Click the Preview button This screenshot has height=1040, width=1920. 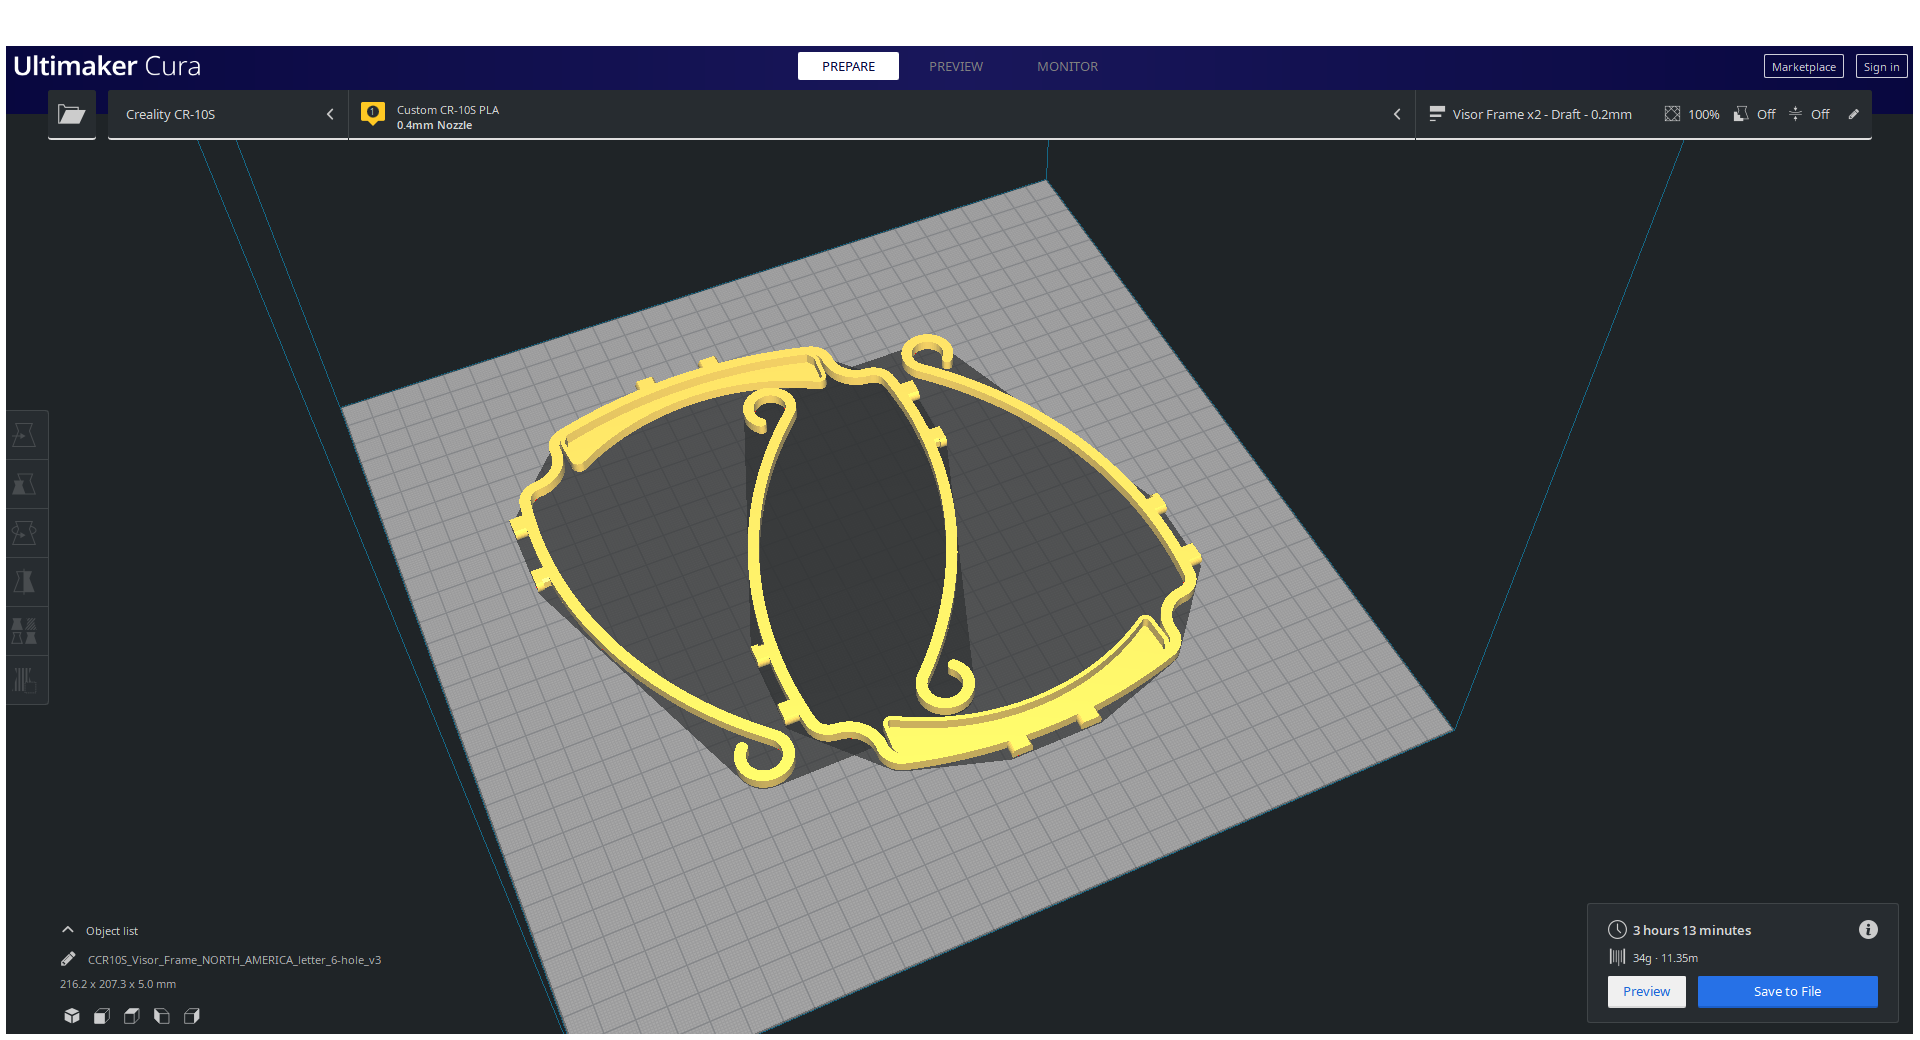pos(1646,991)
